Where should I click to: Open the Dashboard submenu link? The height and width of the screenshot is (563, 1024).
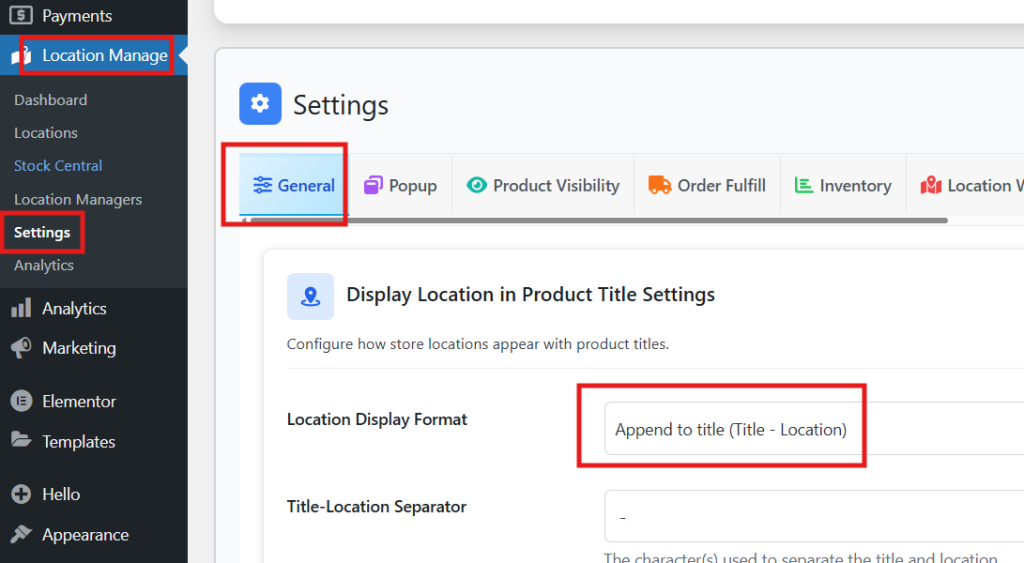(x=50, y=100)
